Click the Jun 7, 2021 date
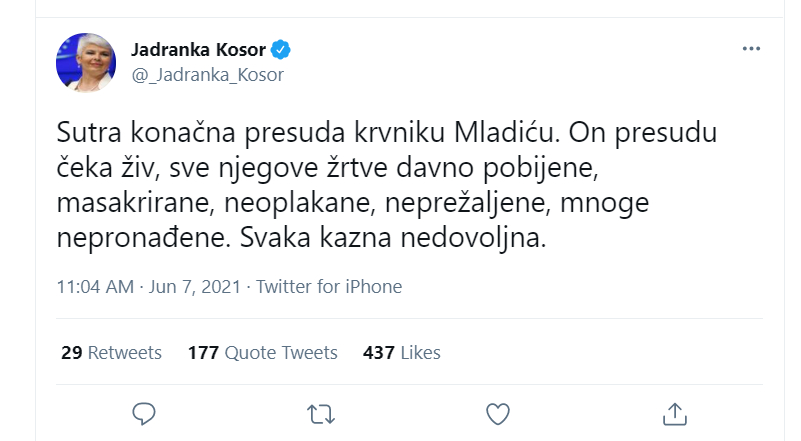 coord(196,287)
